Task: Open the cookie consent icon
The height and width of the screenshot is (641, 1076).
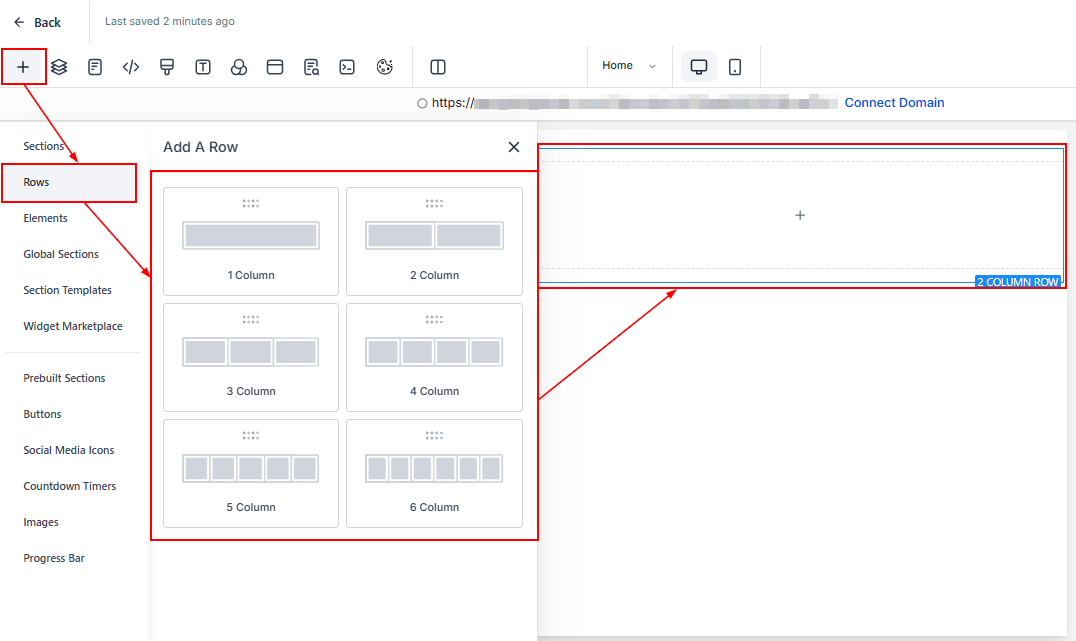Action: tap(385, 67)
